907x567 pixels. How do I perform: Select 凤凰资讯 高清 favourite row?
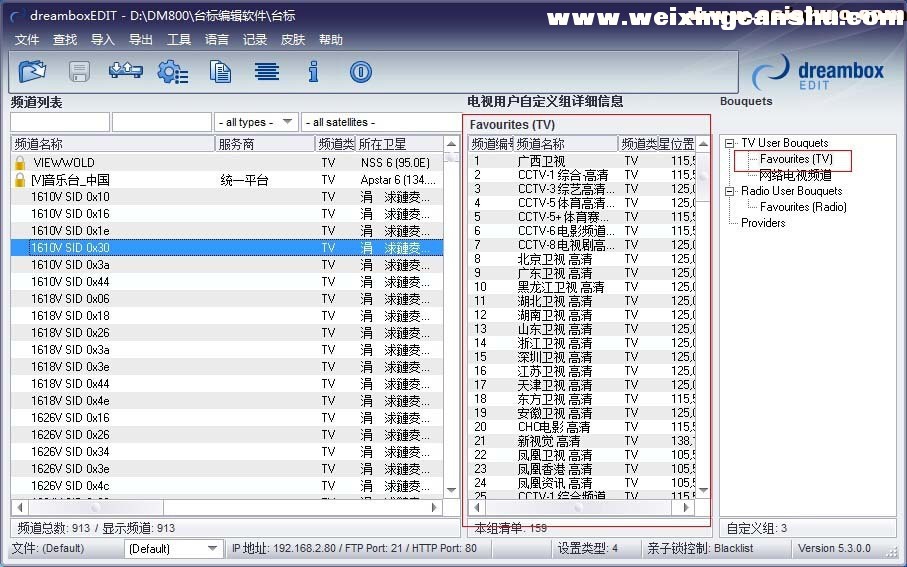click(582, 483)
